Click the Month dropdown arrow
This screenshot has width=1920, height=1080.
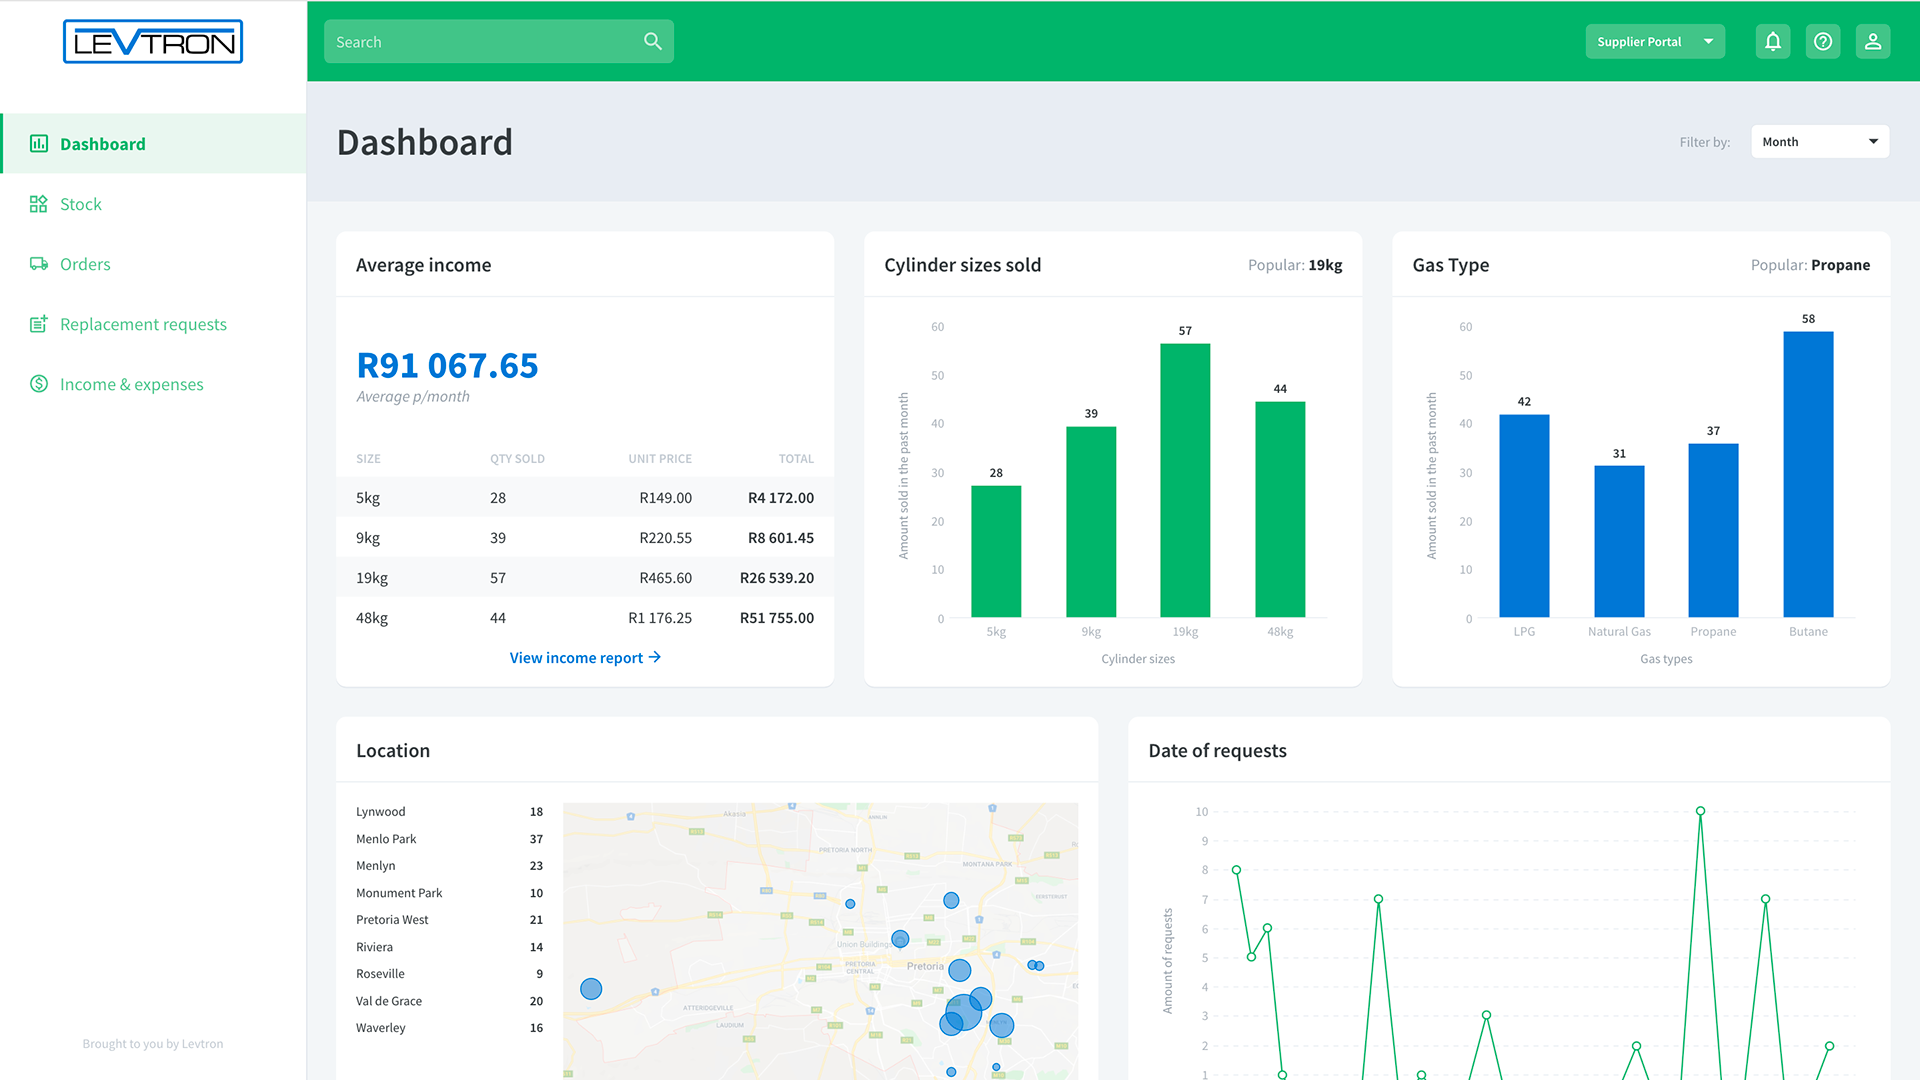point(1873,142)
